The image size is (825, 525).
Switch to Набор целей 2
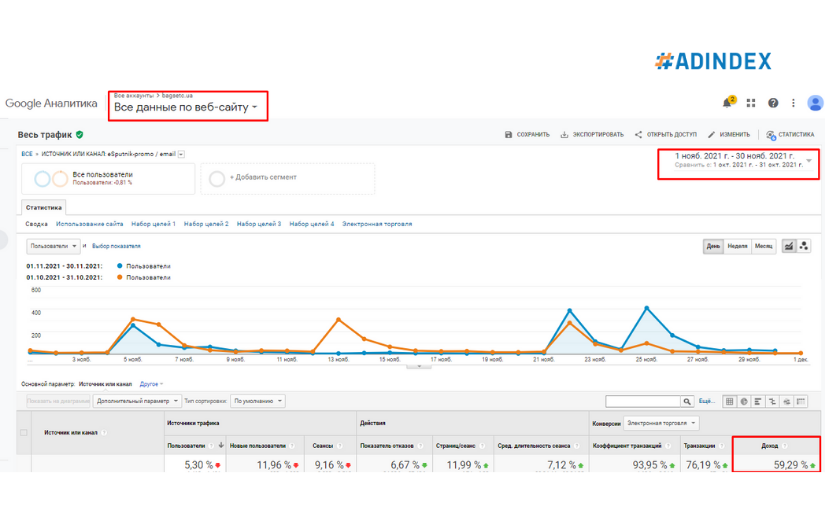pyautogui.click(x=206, y=224)
